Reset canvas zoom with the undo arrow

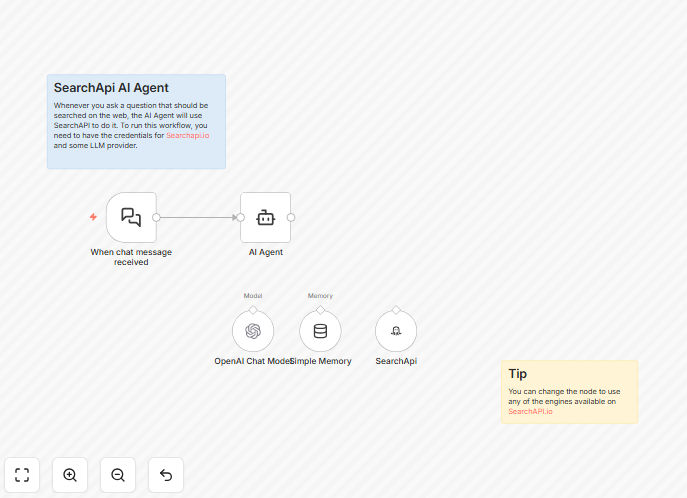(166, 475)
